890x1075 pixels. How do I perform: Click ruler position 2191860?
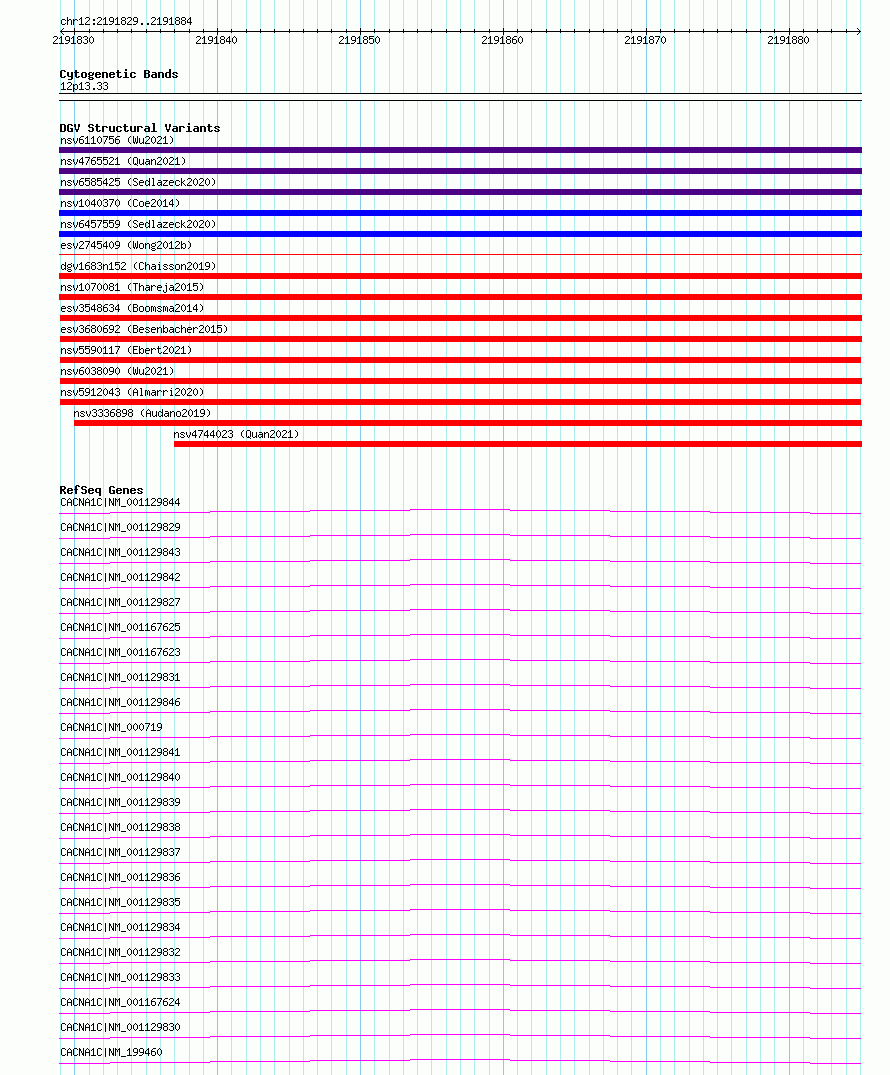[502, 40]
